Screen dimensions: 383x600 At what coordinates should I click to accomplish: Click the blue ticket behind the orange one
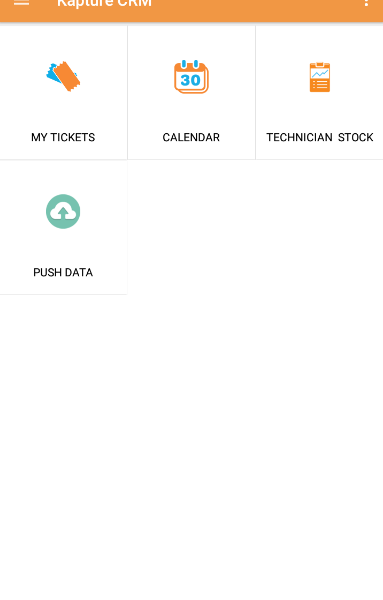point(53,73)
